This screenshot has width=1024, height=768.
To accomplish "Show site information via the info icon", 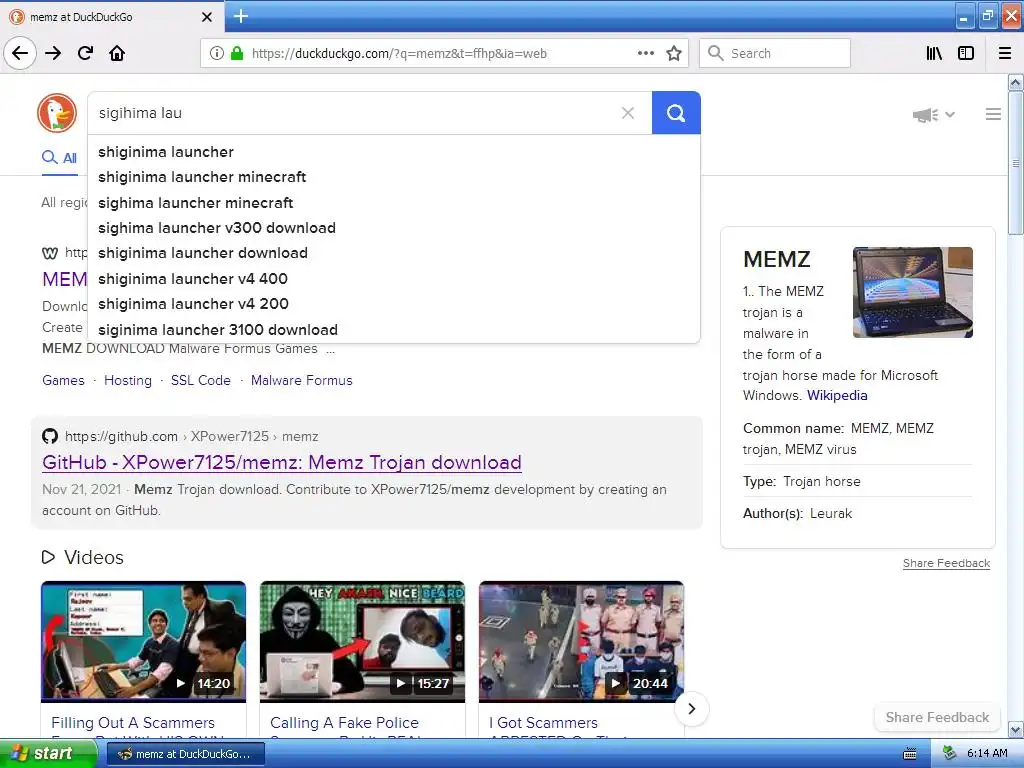I will click(x=217, y=54).
